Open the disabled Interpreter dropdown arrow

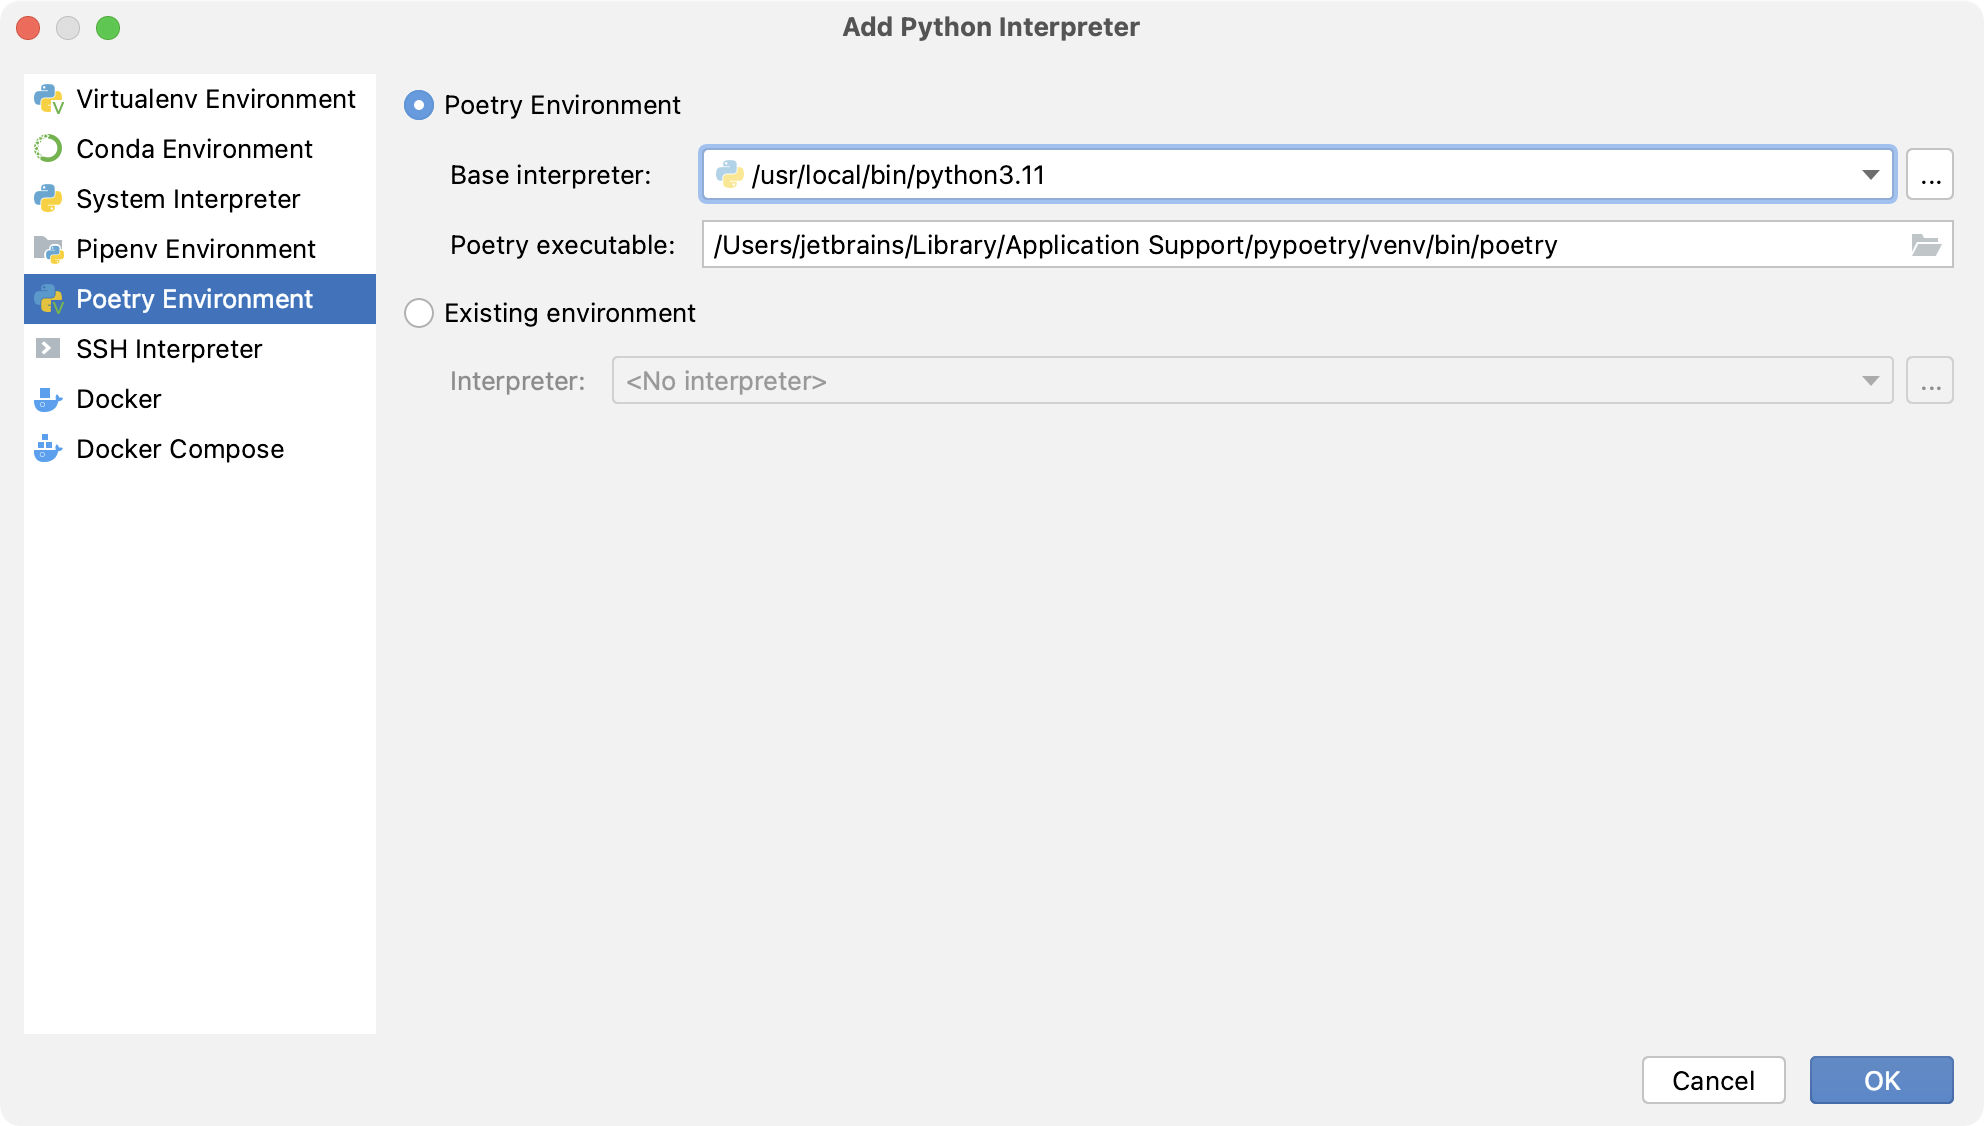point(1870,381)
